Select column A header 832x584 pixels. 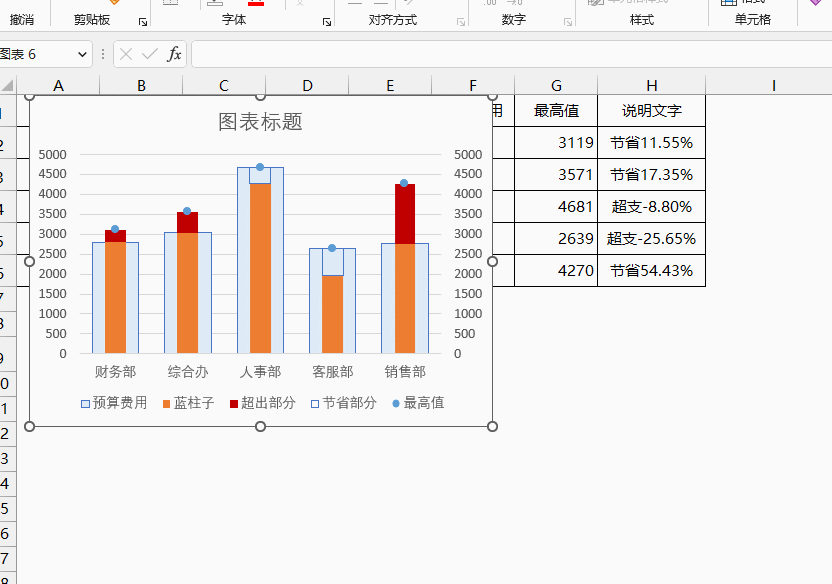coord(58,85)
